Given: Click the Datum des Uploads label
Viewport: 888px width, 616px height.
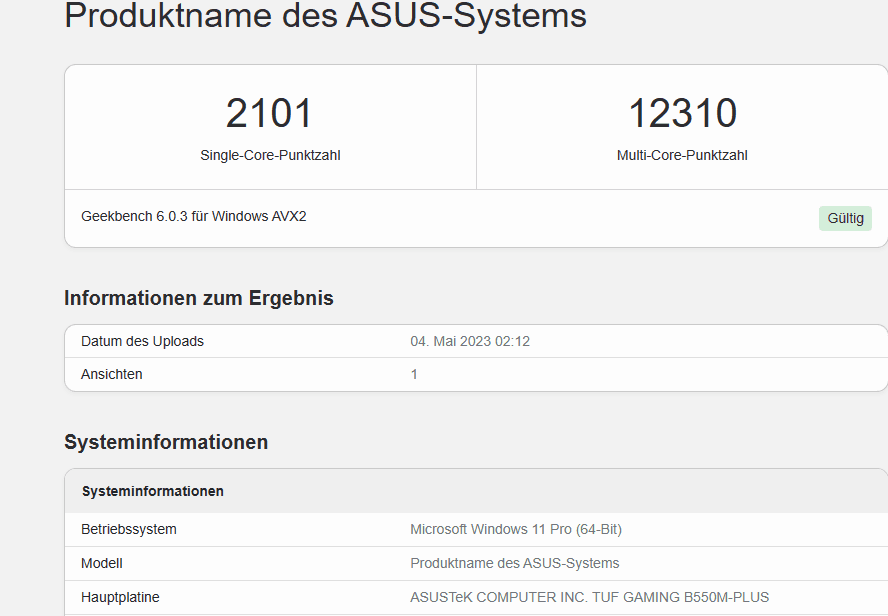Looking at the screenshot, I should point(142,341).
